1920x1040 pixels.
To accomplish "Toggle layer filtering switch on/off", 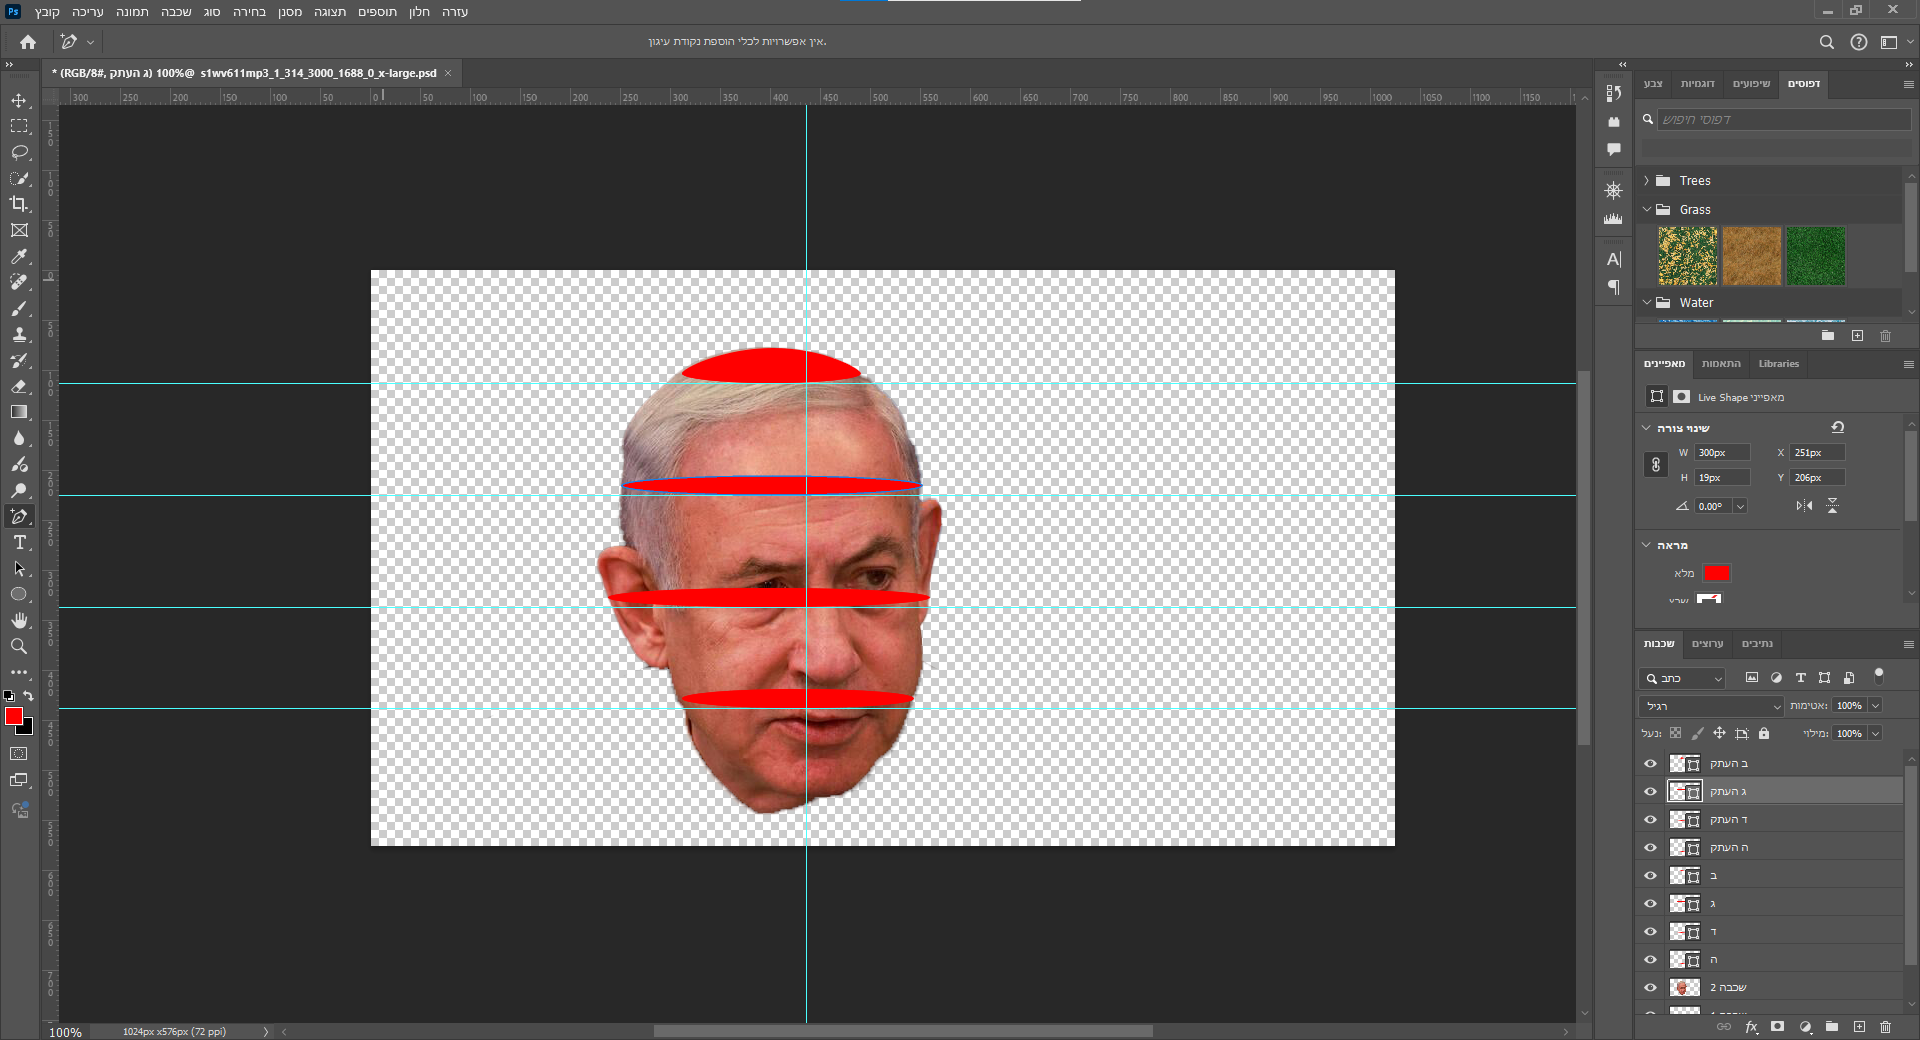I will [x=1878, y=676].
